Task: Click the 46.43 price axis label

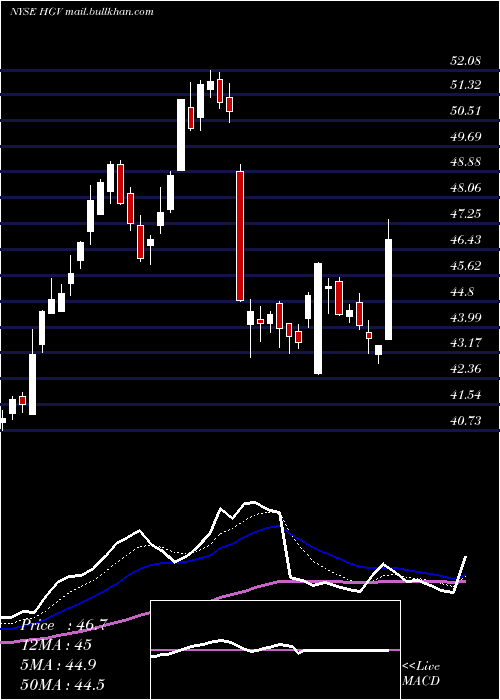Action: pos(466,240)
